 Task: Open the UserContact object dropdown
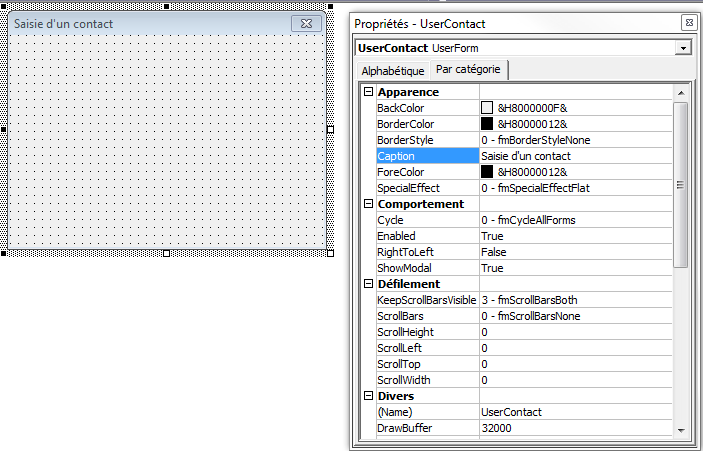(x=683, y=48)
